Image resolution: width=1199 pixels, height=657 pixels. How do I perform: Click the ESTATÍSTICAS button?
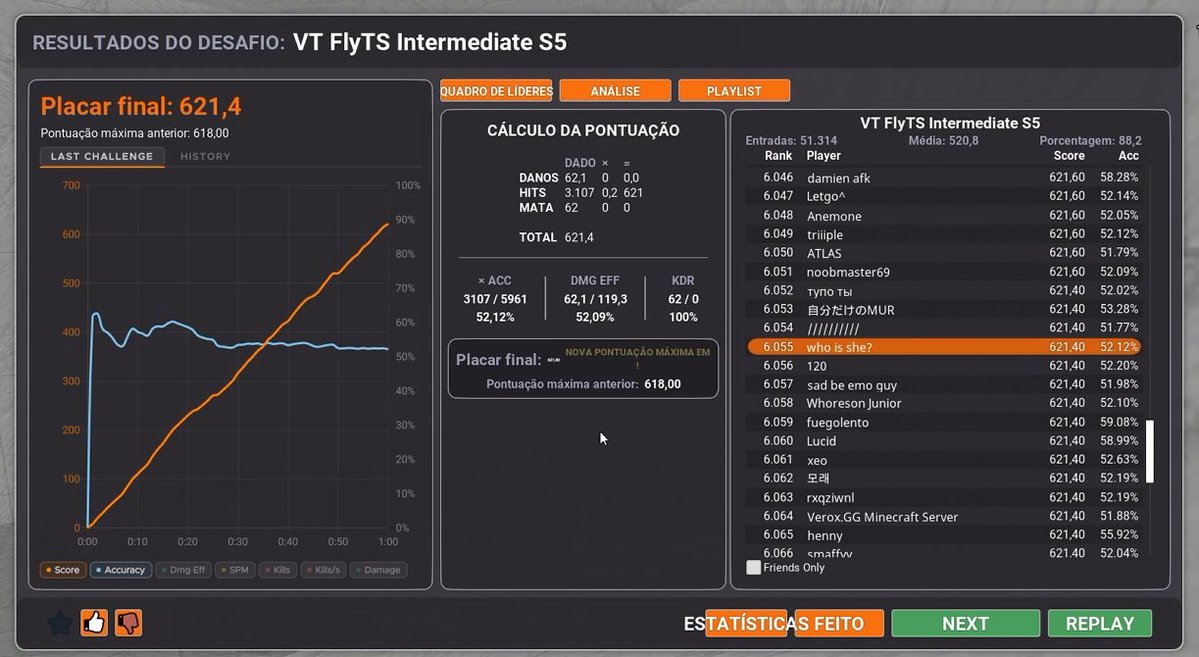pyautogui.click(x=746, y=623)
